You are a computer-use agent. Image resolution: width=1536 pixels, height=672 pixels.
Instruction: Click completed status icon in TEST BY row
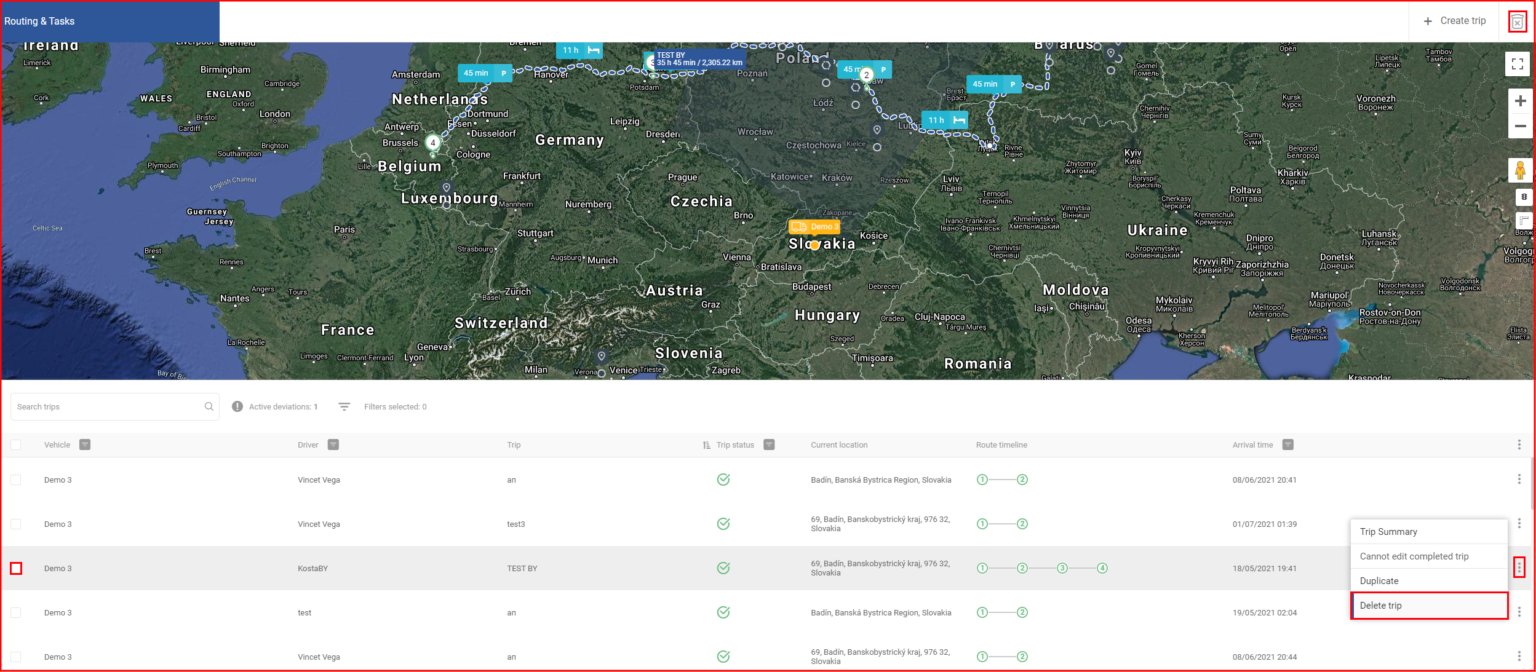tap(723, 568)
